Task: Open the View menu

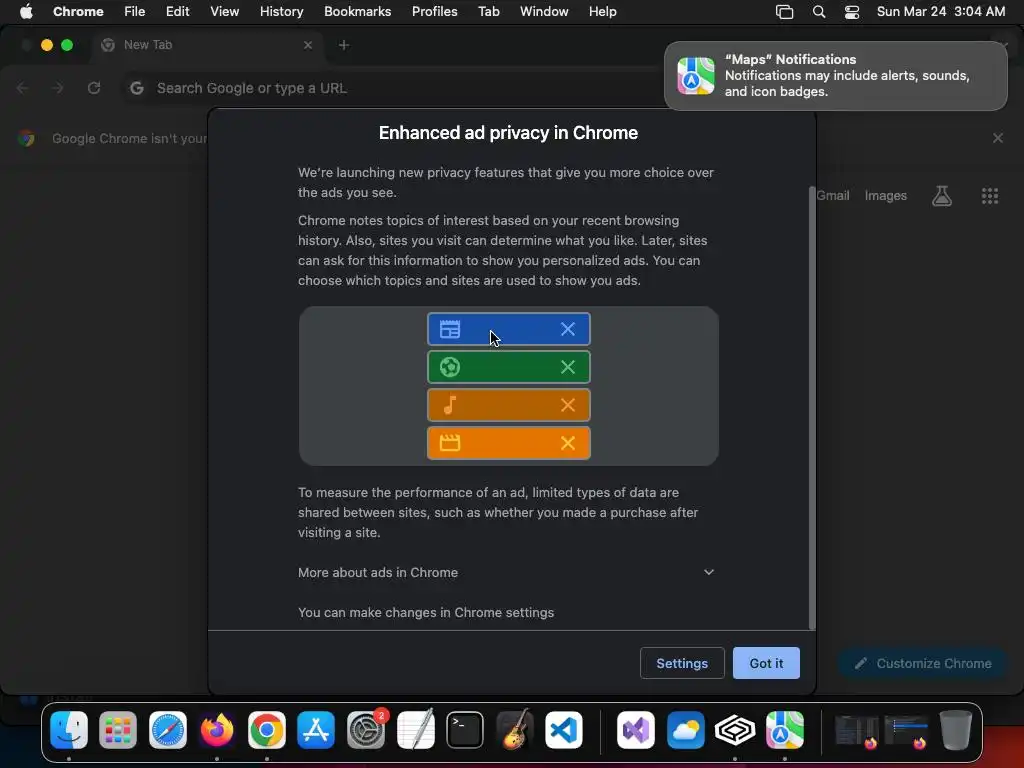Action: point(224,11)
